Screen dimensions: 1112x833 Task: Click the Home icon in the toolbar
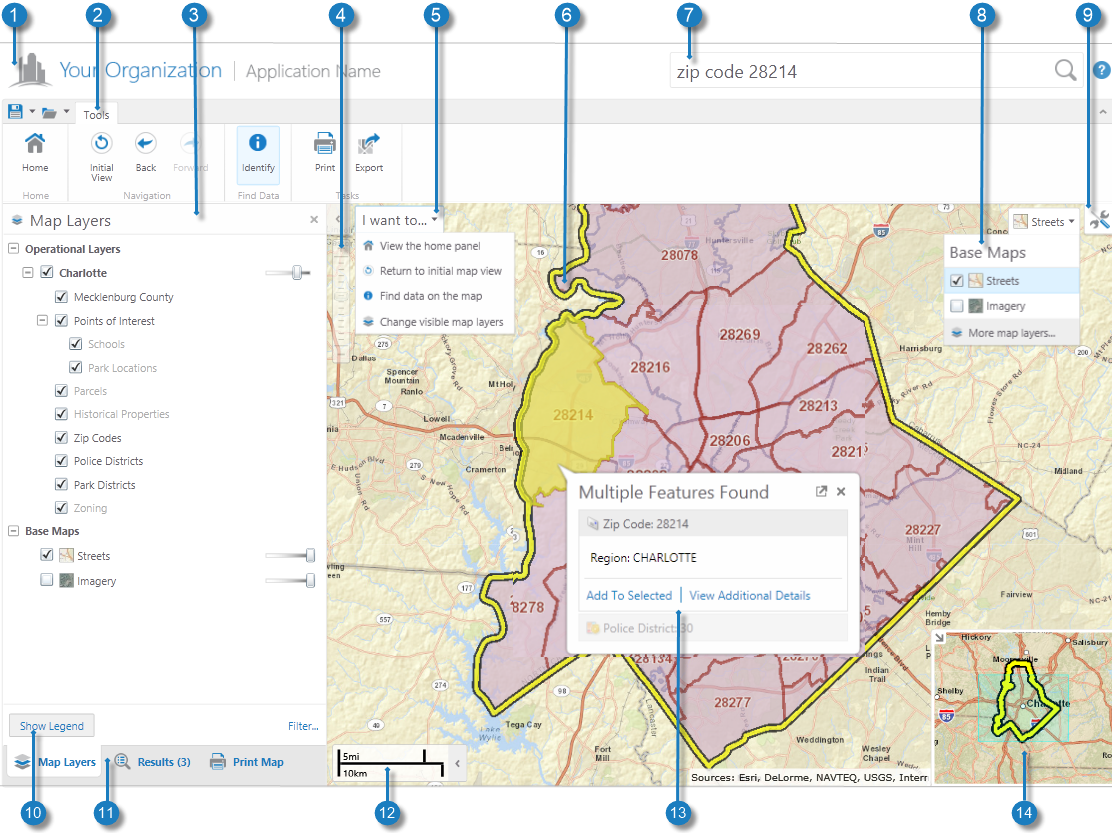(35, 144)
